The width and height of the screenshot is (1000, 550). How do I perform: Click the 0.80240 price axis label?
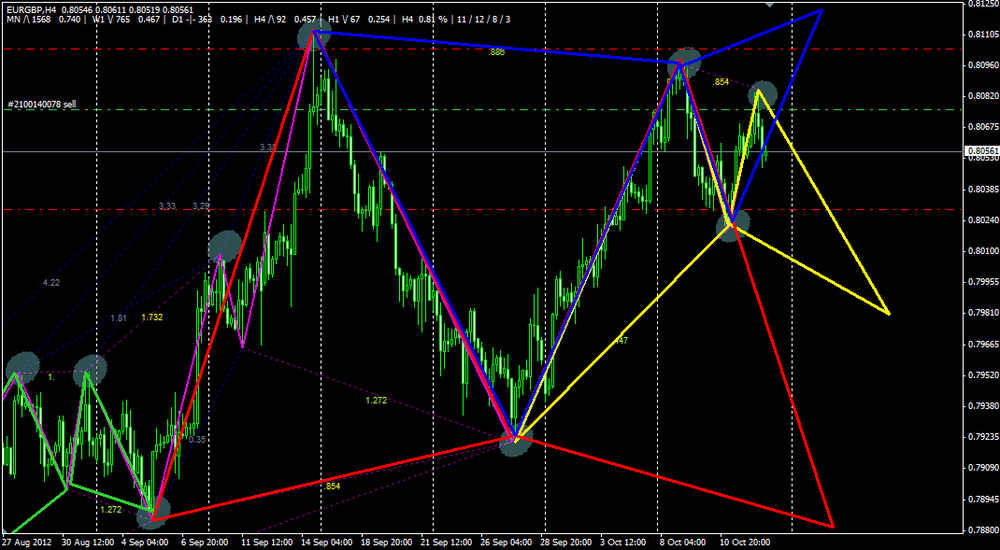[x=982, y=221]
